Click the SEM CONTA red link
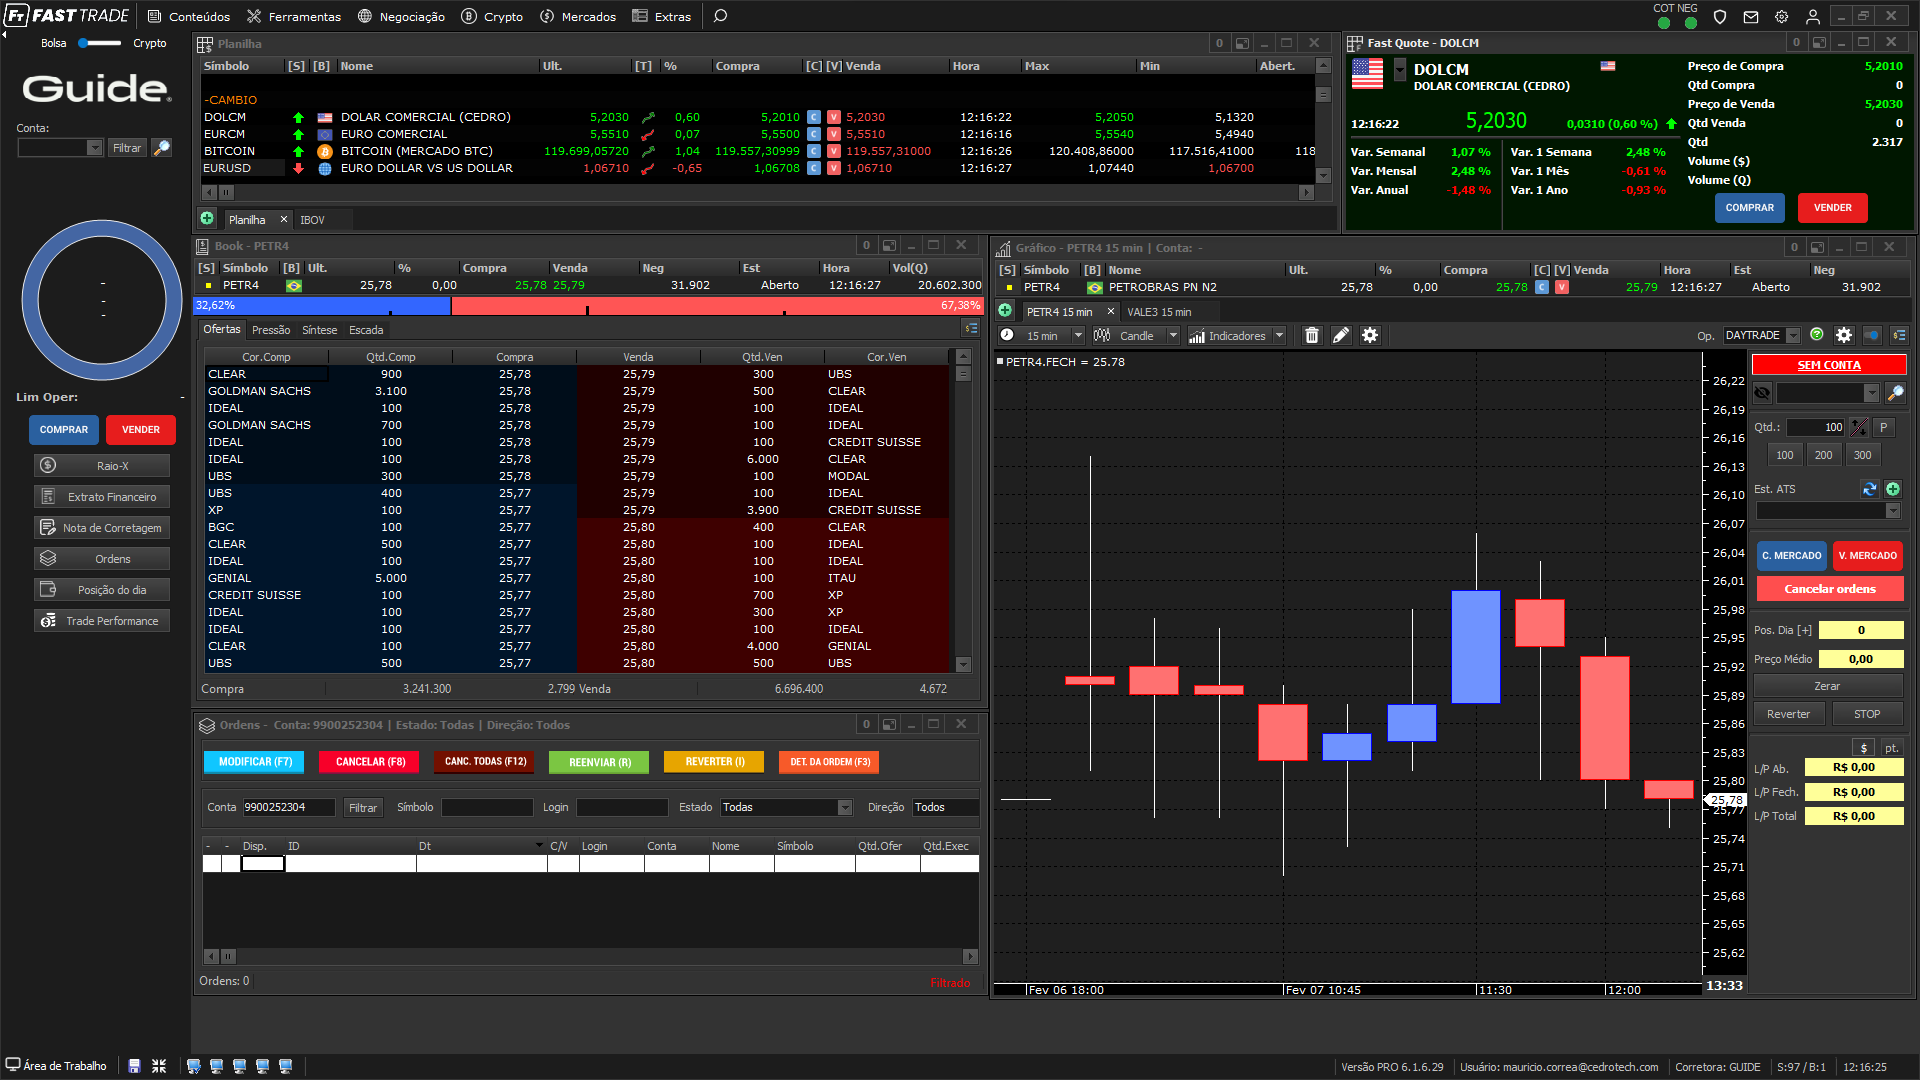This screenshot has height=1080, width=1920. tap(1829, 365)
